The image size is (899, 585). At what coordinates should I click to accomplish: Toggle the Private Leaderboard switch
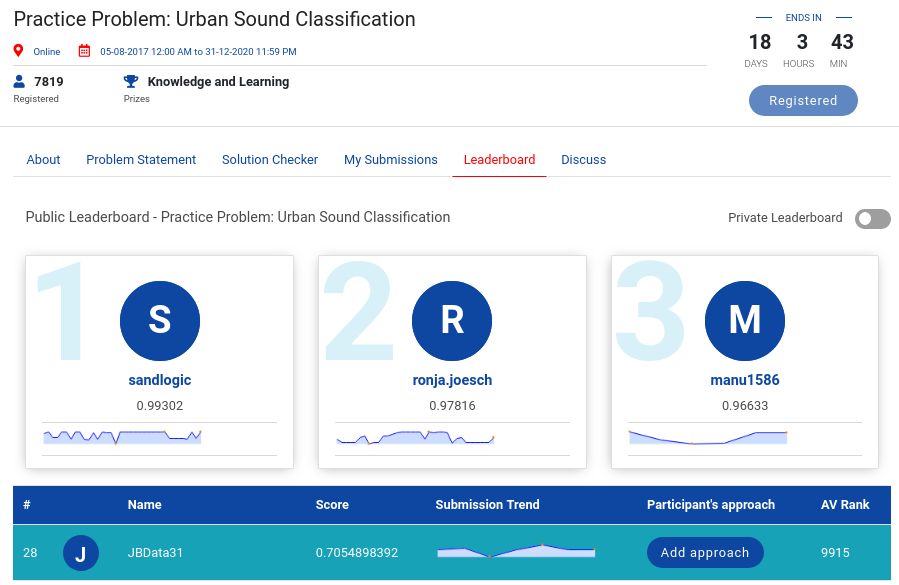pos(872,218)
